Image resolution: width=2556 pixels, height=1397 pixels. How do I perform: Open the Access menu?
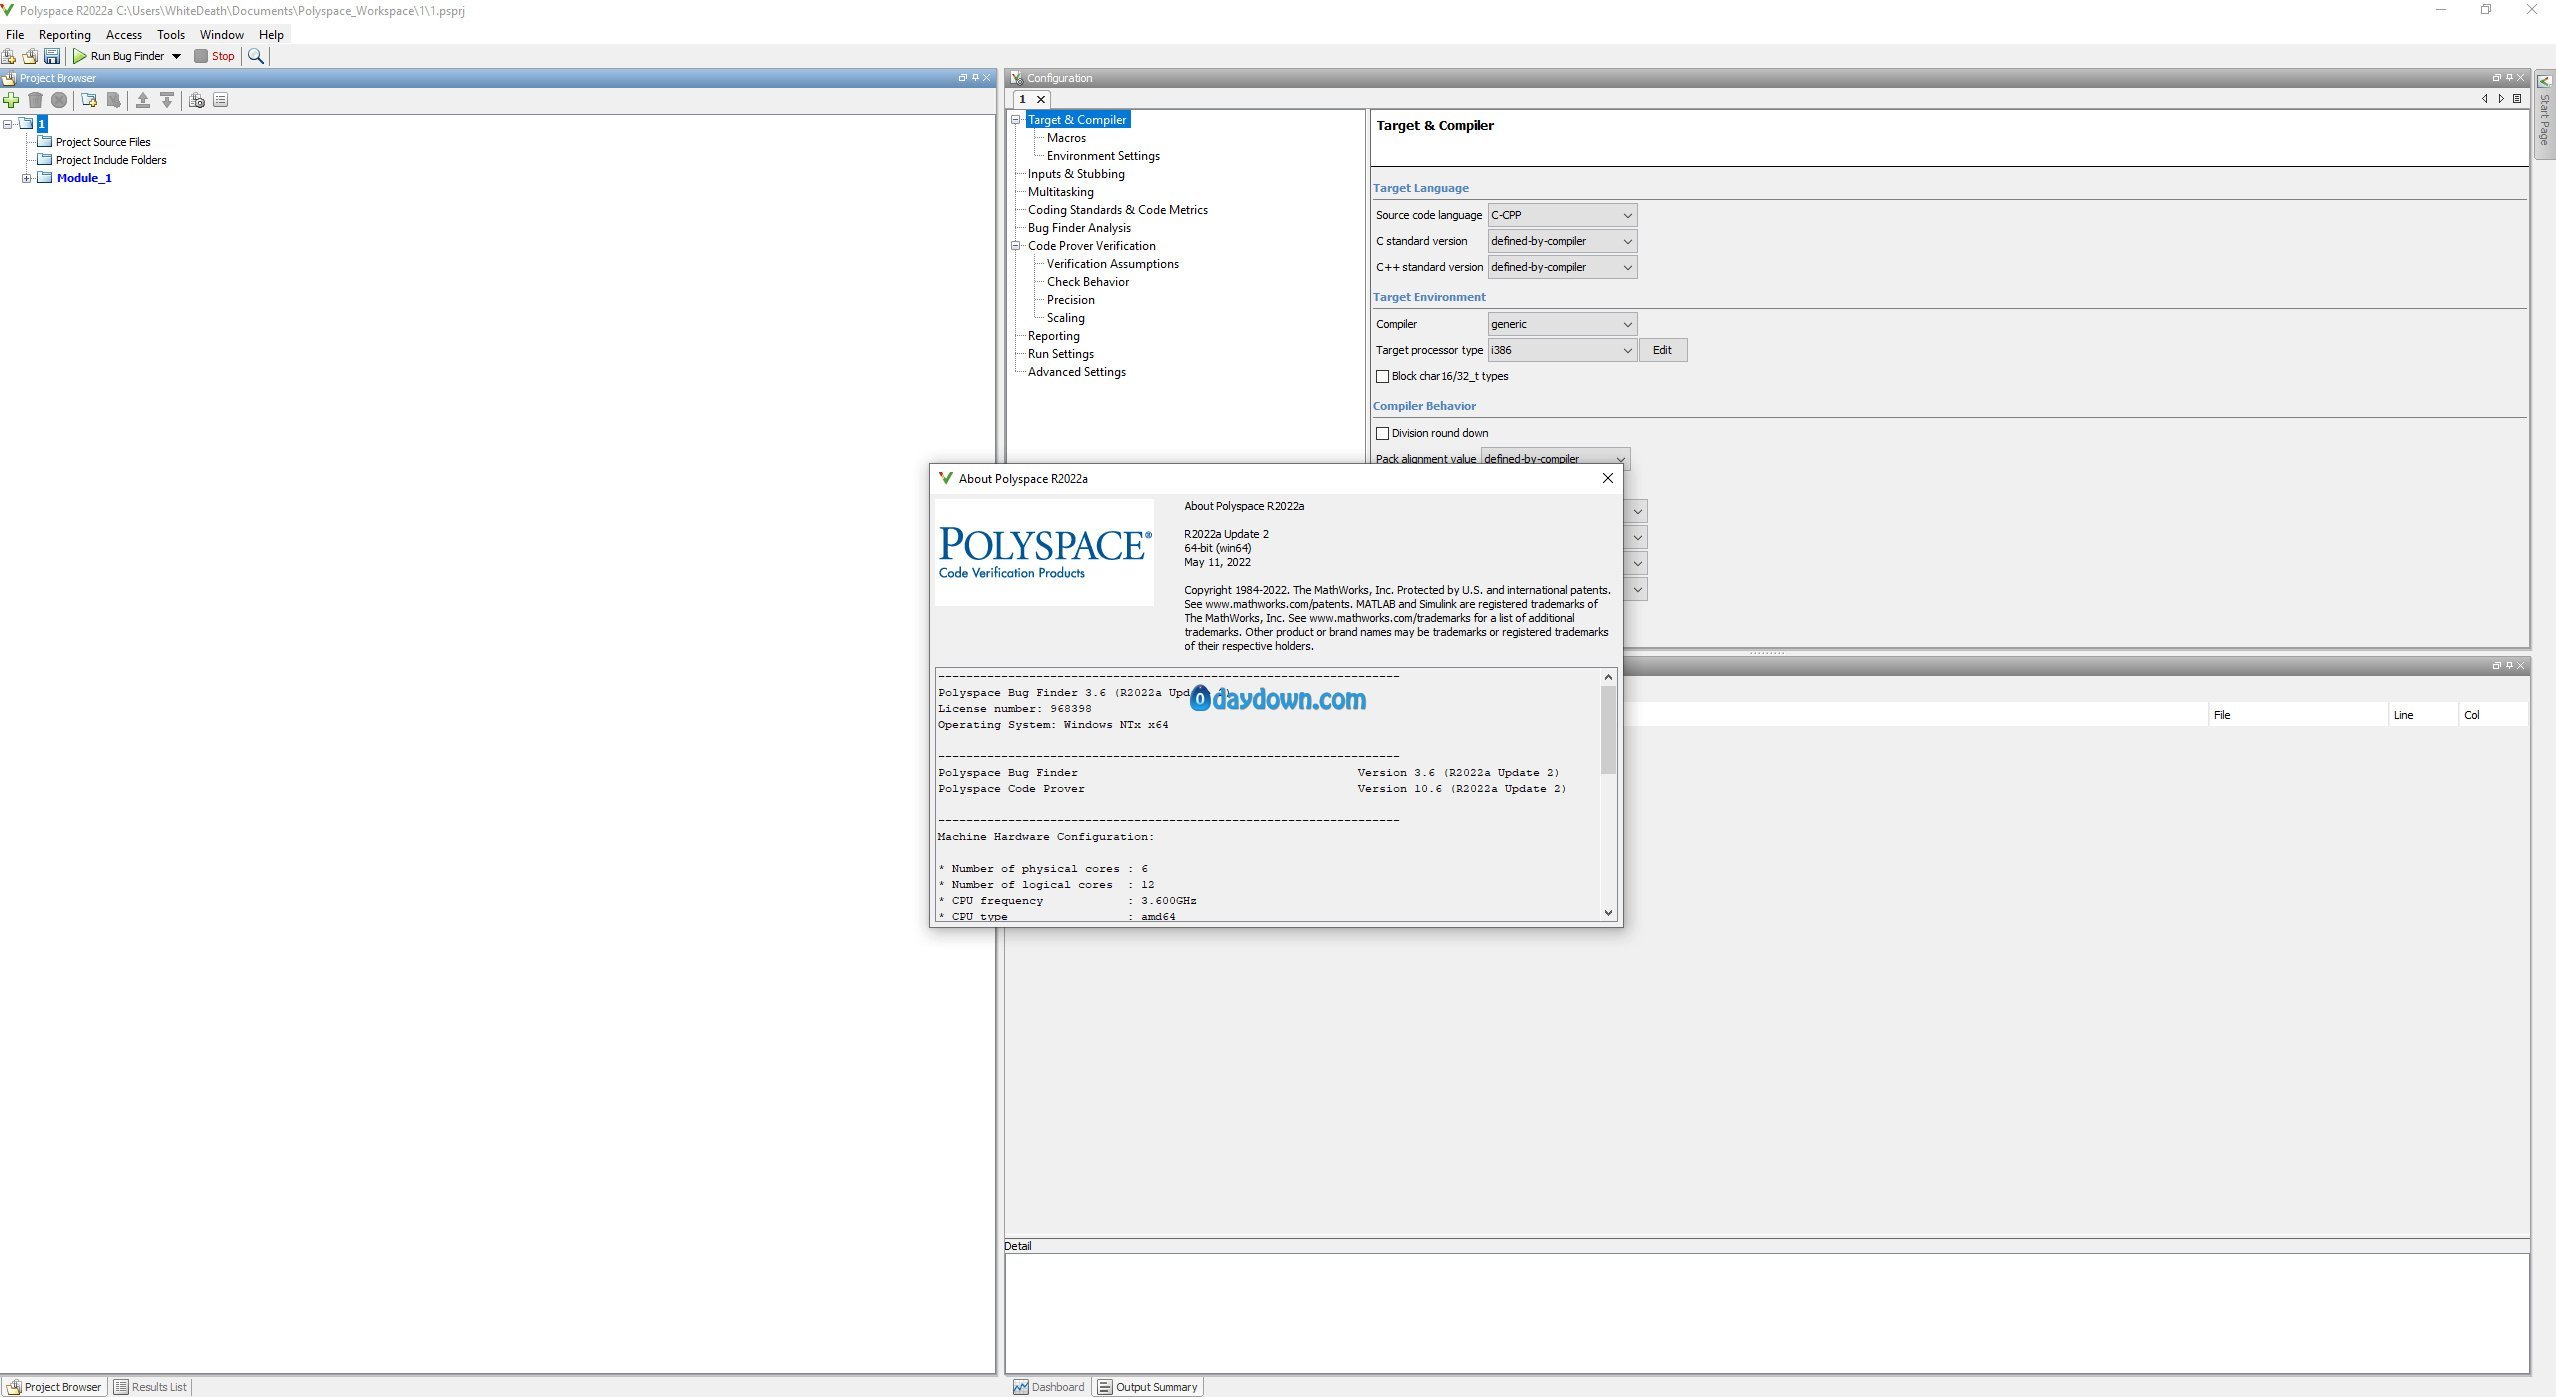tap(124, 34)
